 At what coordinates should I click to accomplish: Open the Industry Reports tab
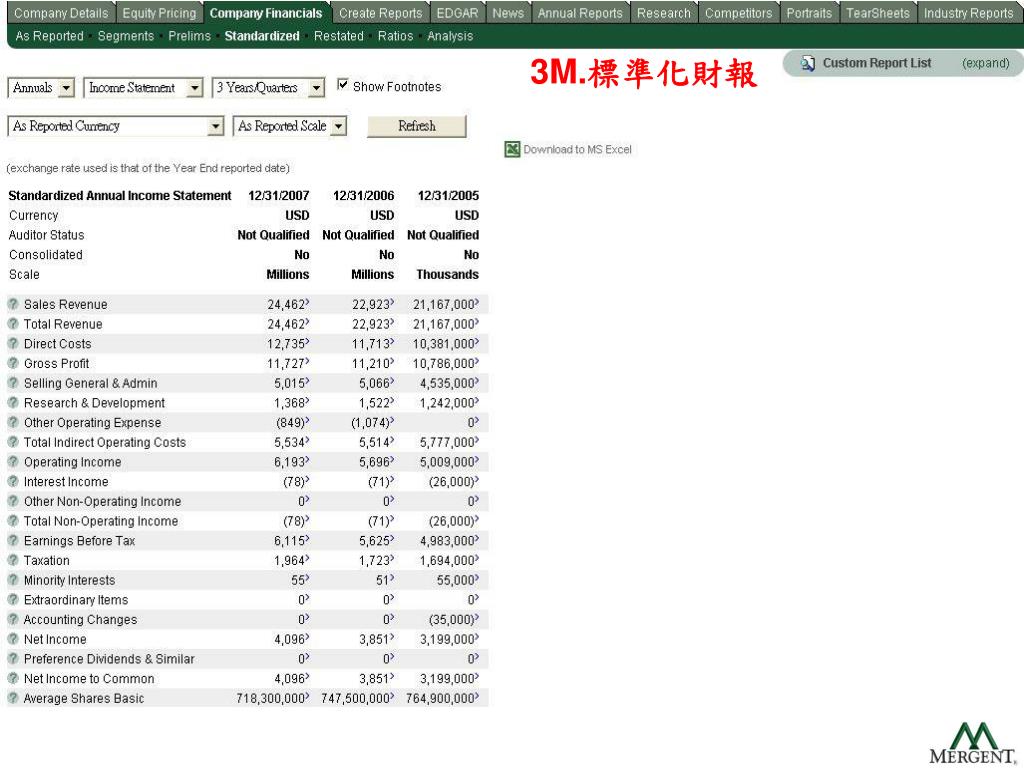[968, 13]
